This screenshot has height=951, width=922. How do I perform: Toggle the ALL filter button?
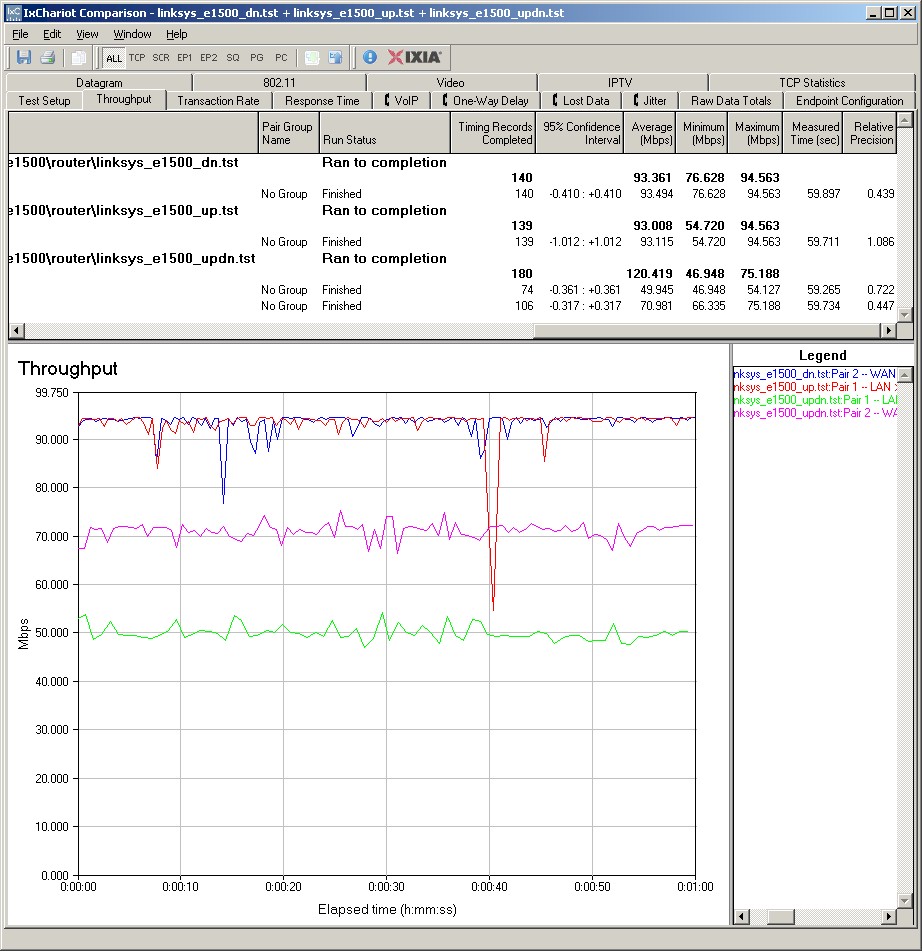pyautogui.click(x=113, y=58)
